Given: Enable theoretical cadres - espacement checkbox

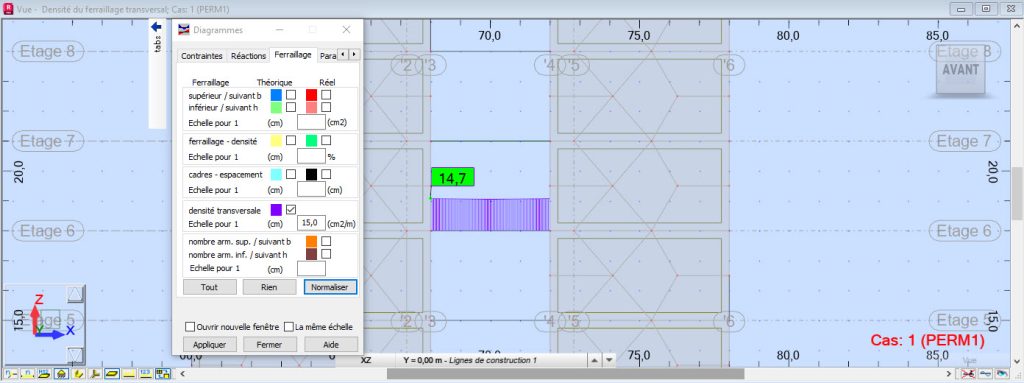Looking at the screenshot, I should (x=291, y=174).
